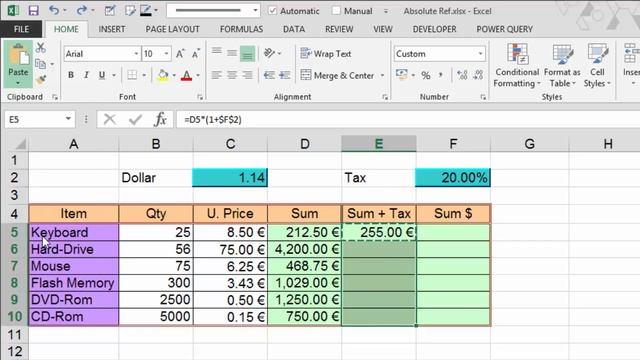
Task: Open Conditional Formatting menu
Action: [x=517, y=65]
